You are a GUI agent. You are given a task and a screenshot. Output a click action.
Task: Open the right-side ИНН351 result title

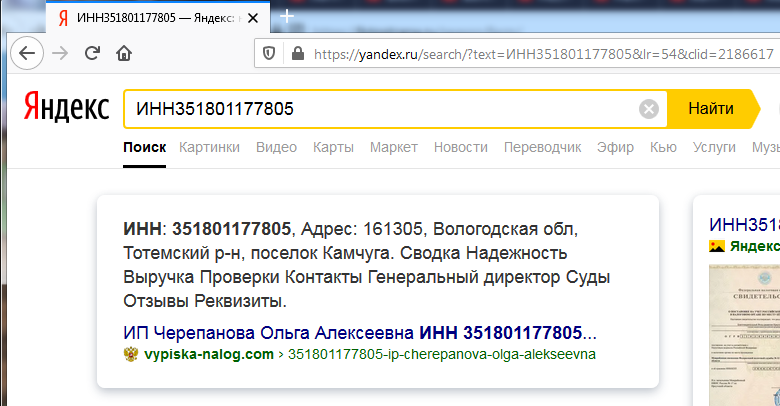744,225
